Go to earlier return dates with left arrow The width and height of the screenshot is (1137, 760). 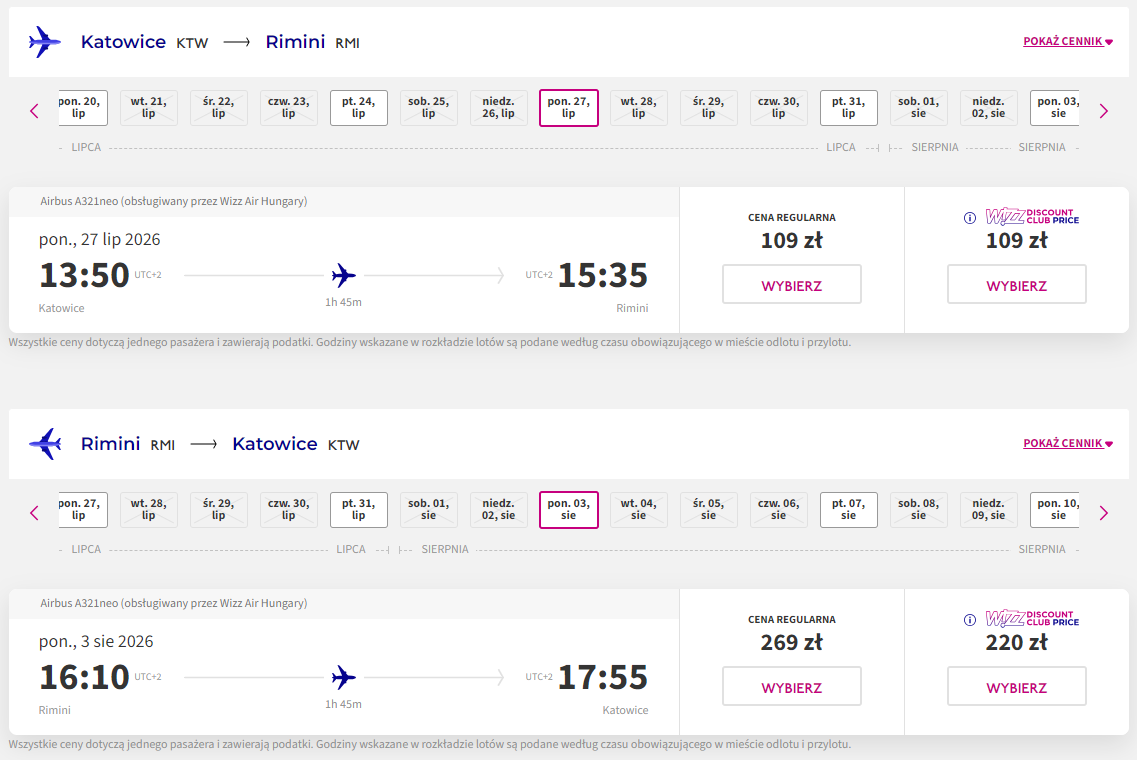tap(34, 513)
